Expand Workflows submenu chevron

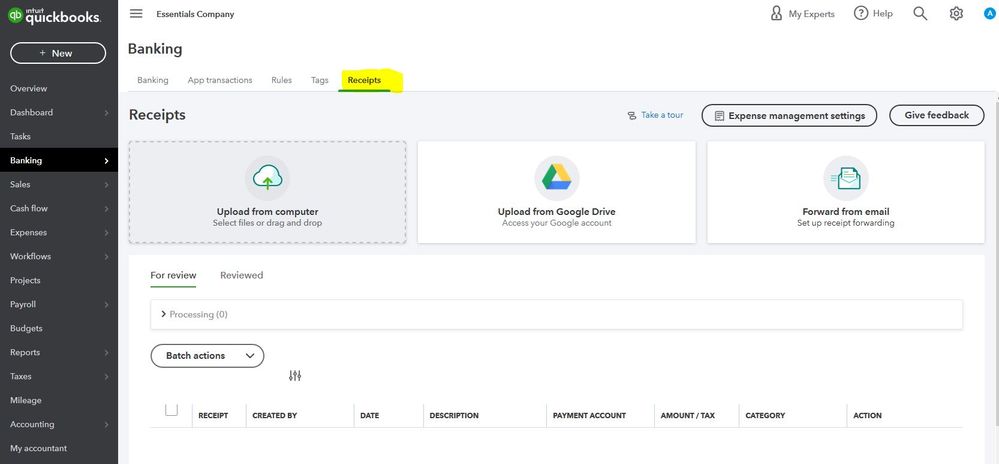106,257
